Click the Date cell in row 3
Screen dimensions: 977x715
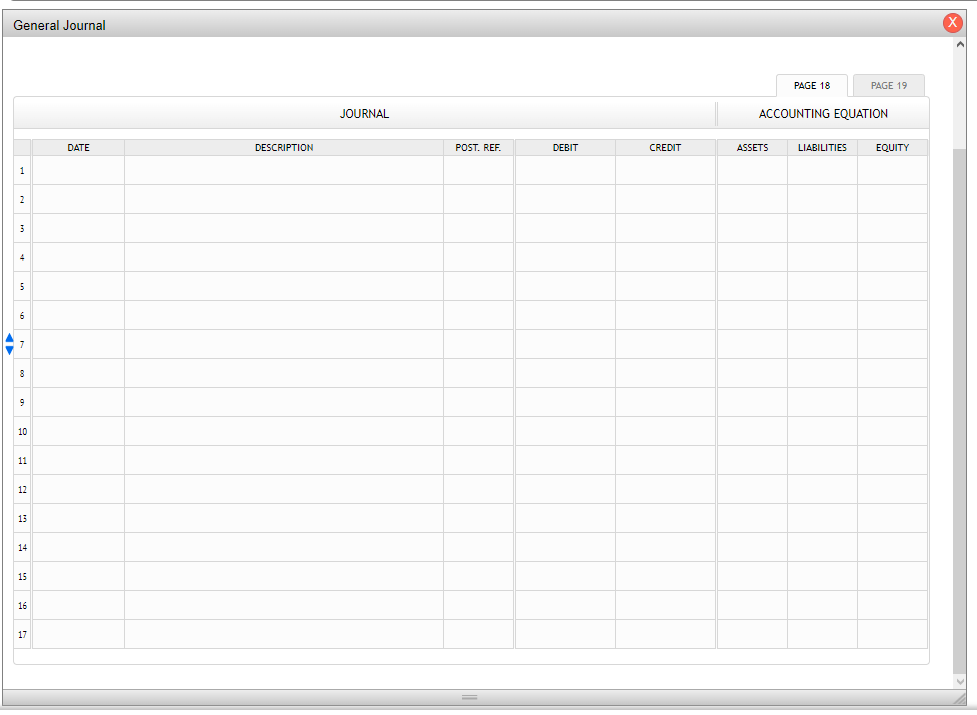[79, 228]
